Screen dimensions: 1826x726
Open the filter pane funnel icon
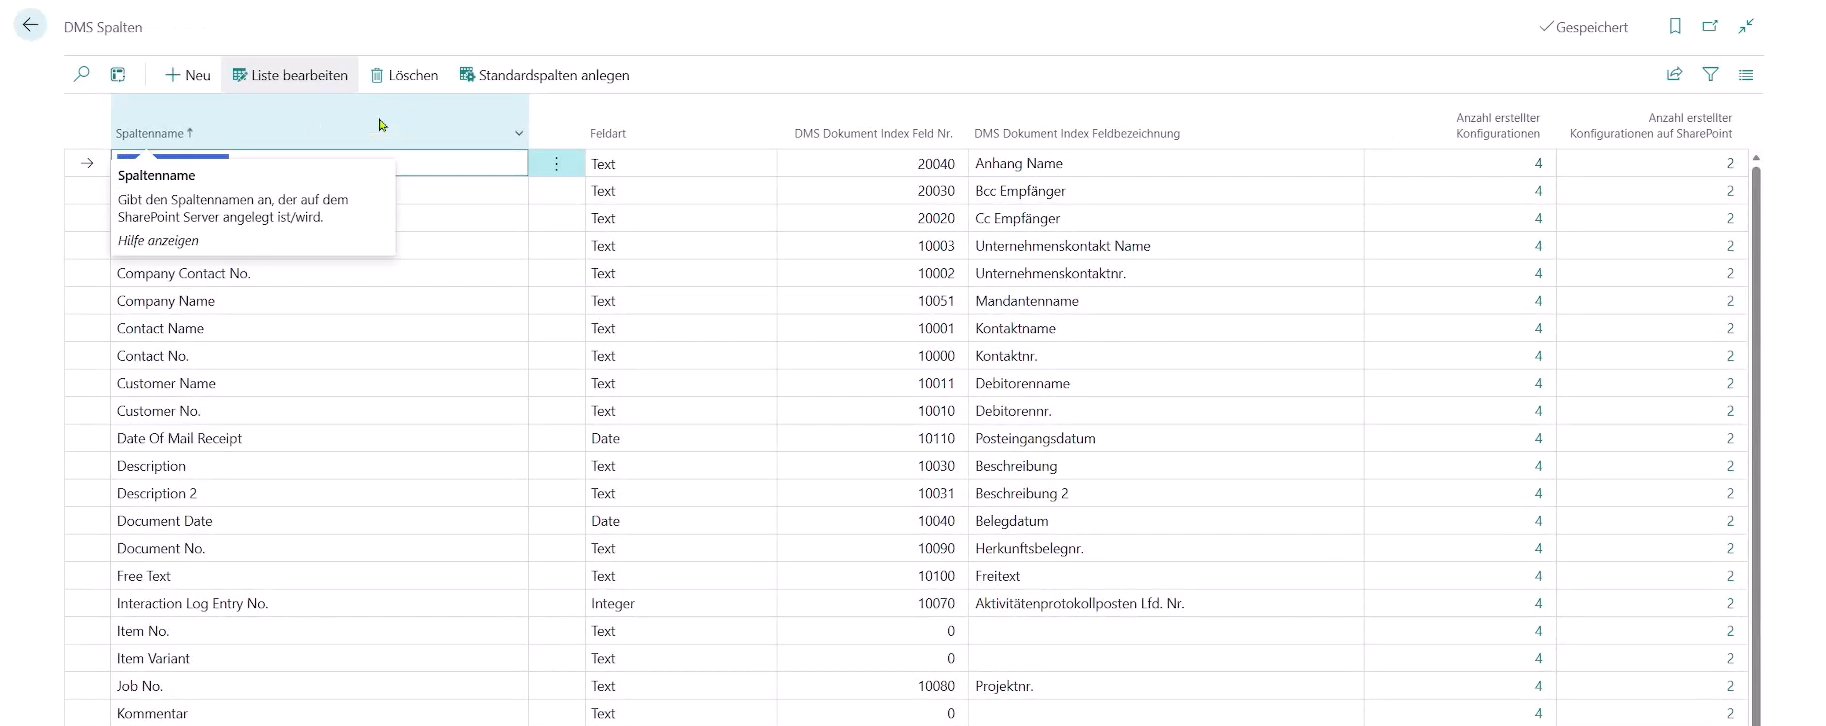pos(1710,75)
